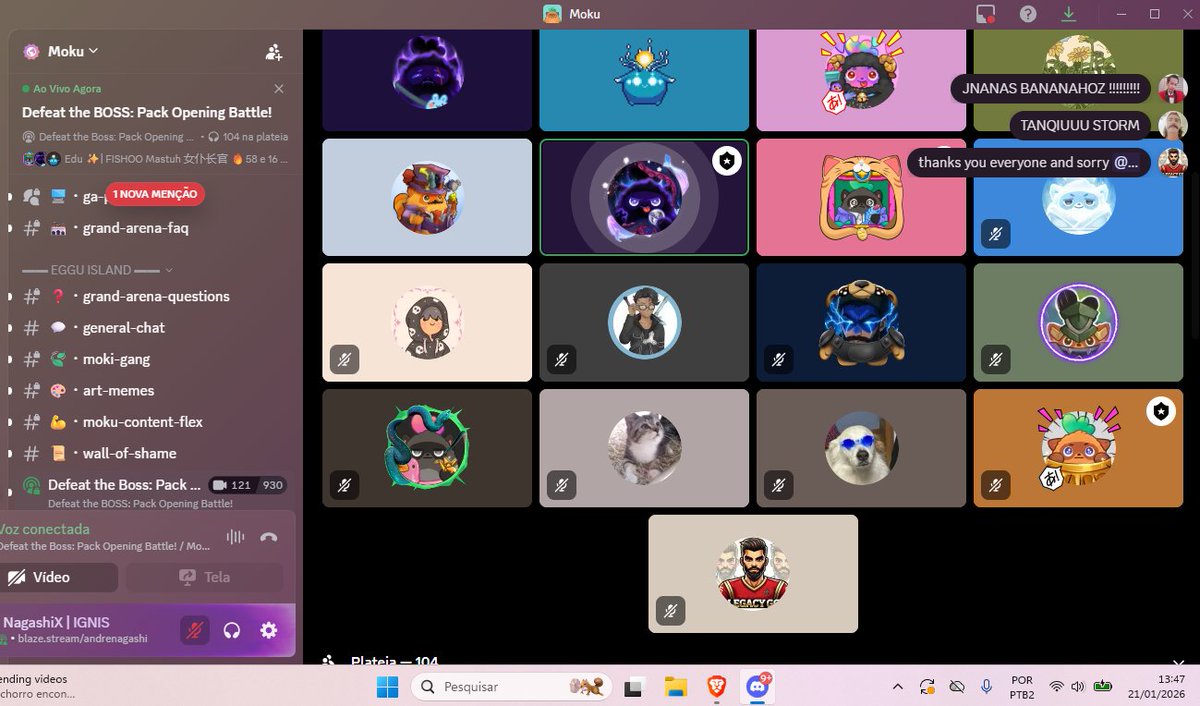Toggle headphones deafen in user panel
1200x706 pixels.
[x=232, y=630]
